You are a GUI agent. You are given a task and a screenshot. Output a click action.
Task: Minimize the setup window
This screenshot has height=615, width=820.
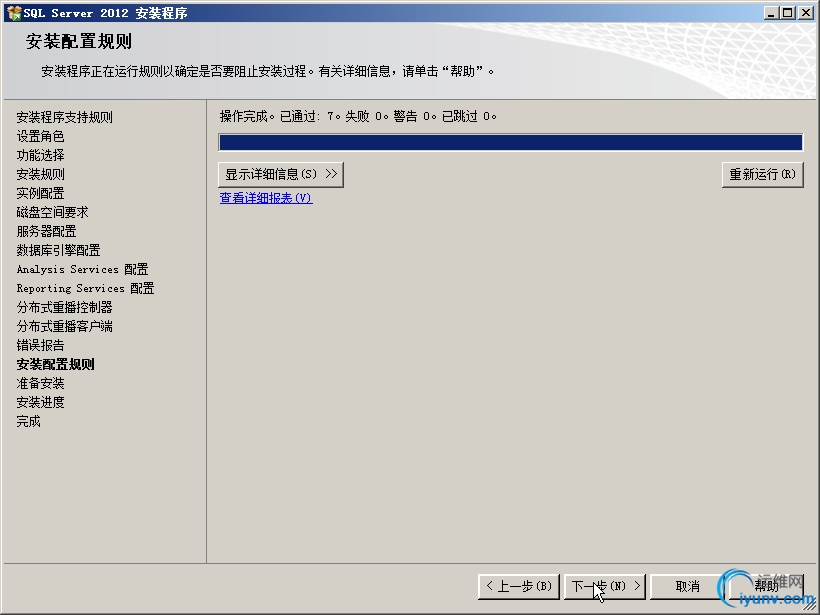[x=770, y=13]
